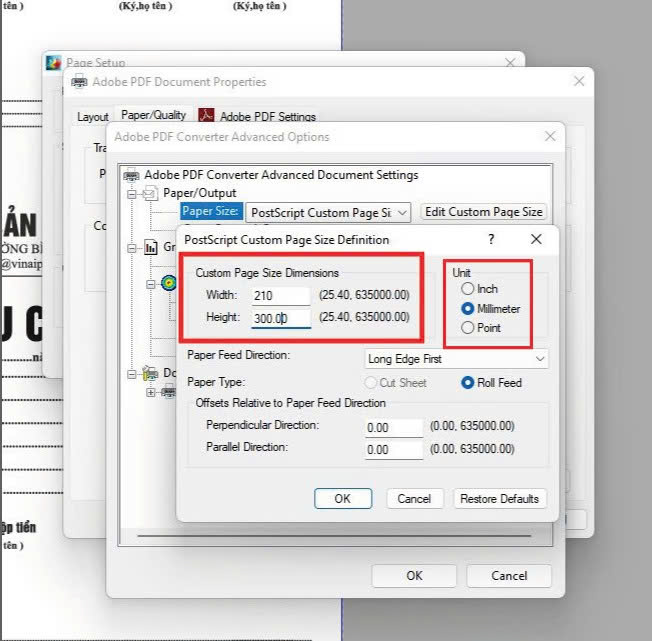Image resolution: width=652 pixels, height=641 pixels.
Task: Close the PostScript Custom Page Size dialog
Action: click(536, 239)
